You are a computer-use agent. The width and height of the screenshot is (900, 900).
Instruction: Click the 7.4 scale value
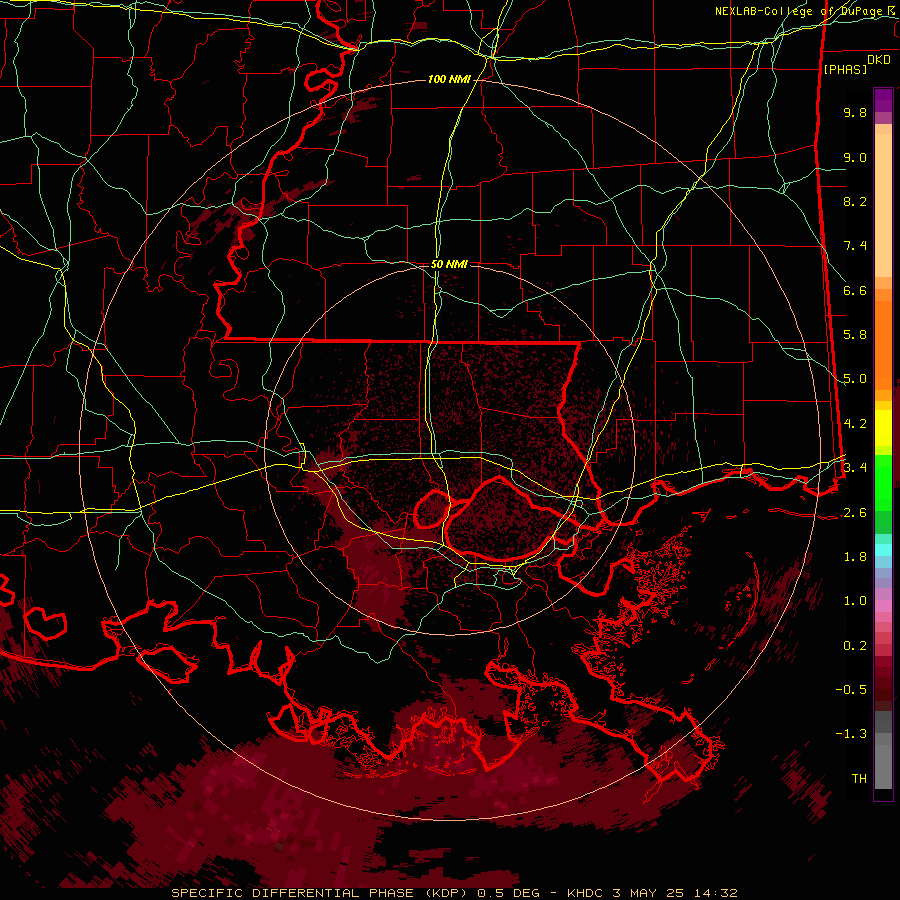pyautogui.click(x=855, y=246)
